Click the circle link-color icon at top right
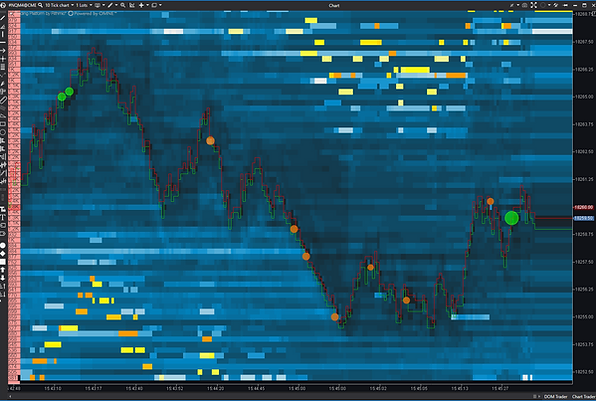The height and width of the screenshot is (401, 596). pos(543,5)
